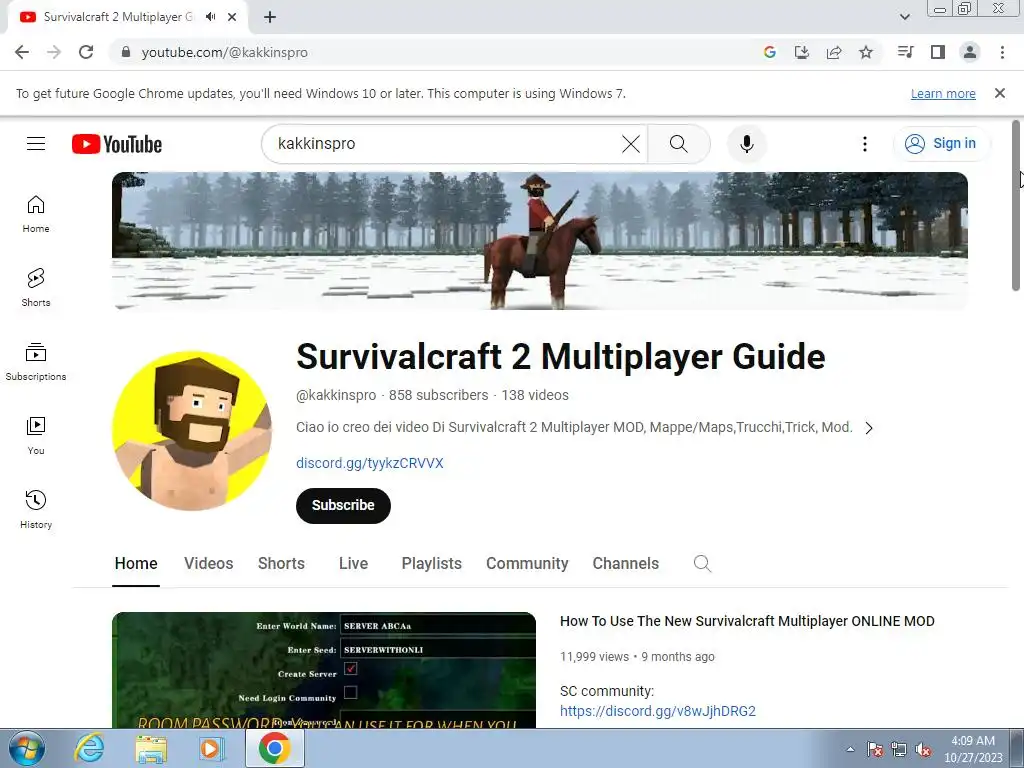The image size is (1024, 768).
Task: Open YouTube settings three-dot menu
Action: (x=865, y=144)
